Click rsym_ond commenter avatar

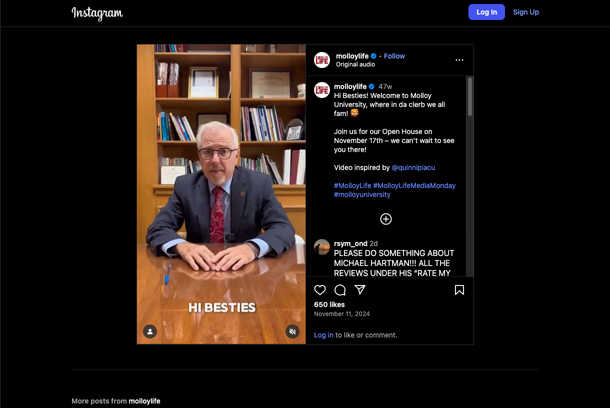coord(322,247)
